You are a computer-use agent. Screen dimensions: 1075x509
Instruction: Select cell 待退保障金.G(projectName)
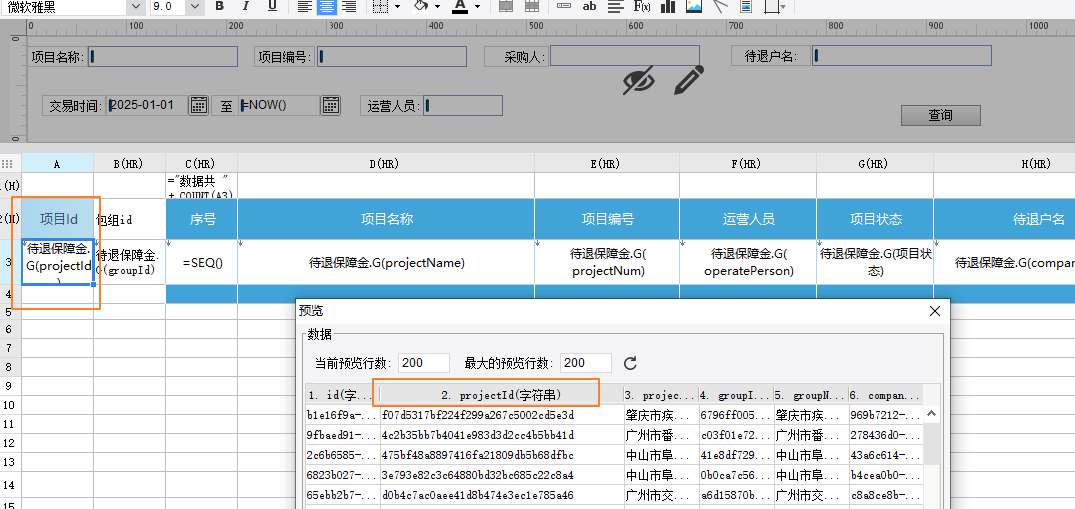pyautogui.click(x=386, y=262)
